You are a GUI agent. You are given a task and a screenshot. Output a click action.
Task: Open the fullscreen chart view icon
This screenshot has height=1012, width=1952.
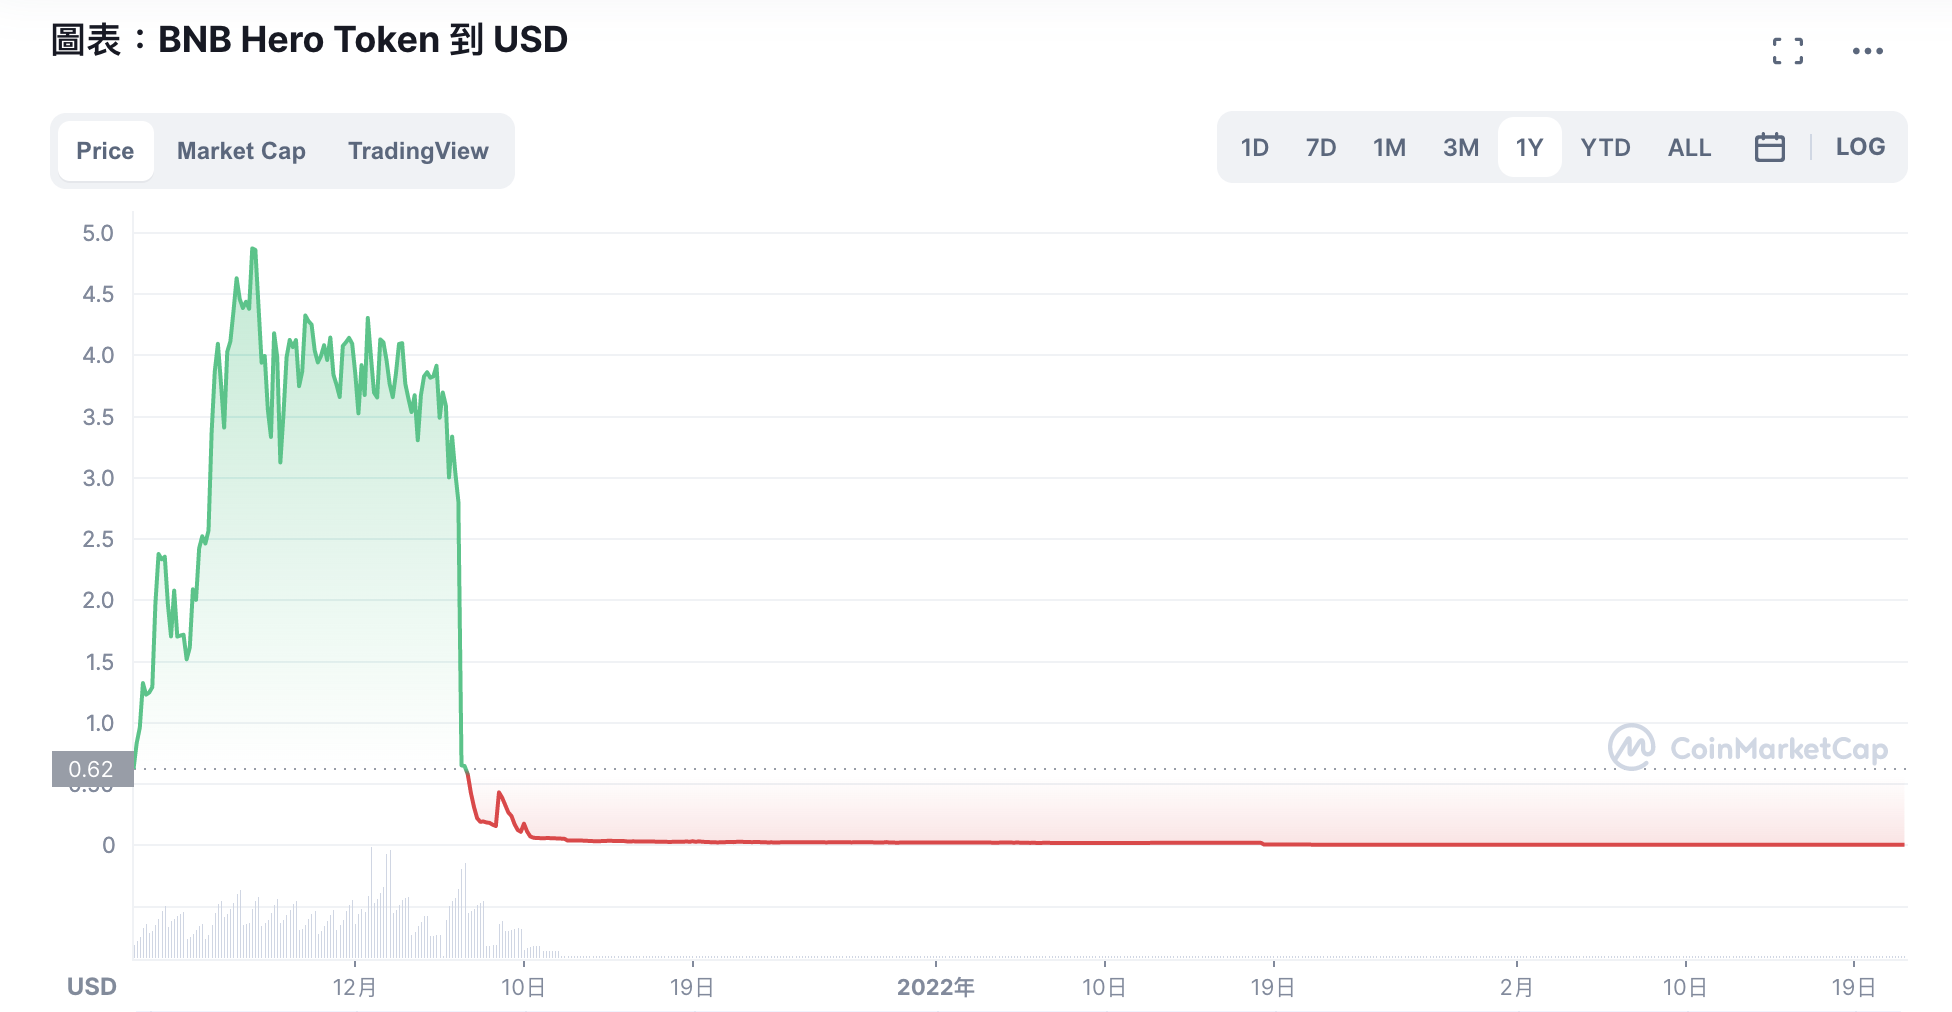(x=1788, y=51)
